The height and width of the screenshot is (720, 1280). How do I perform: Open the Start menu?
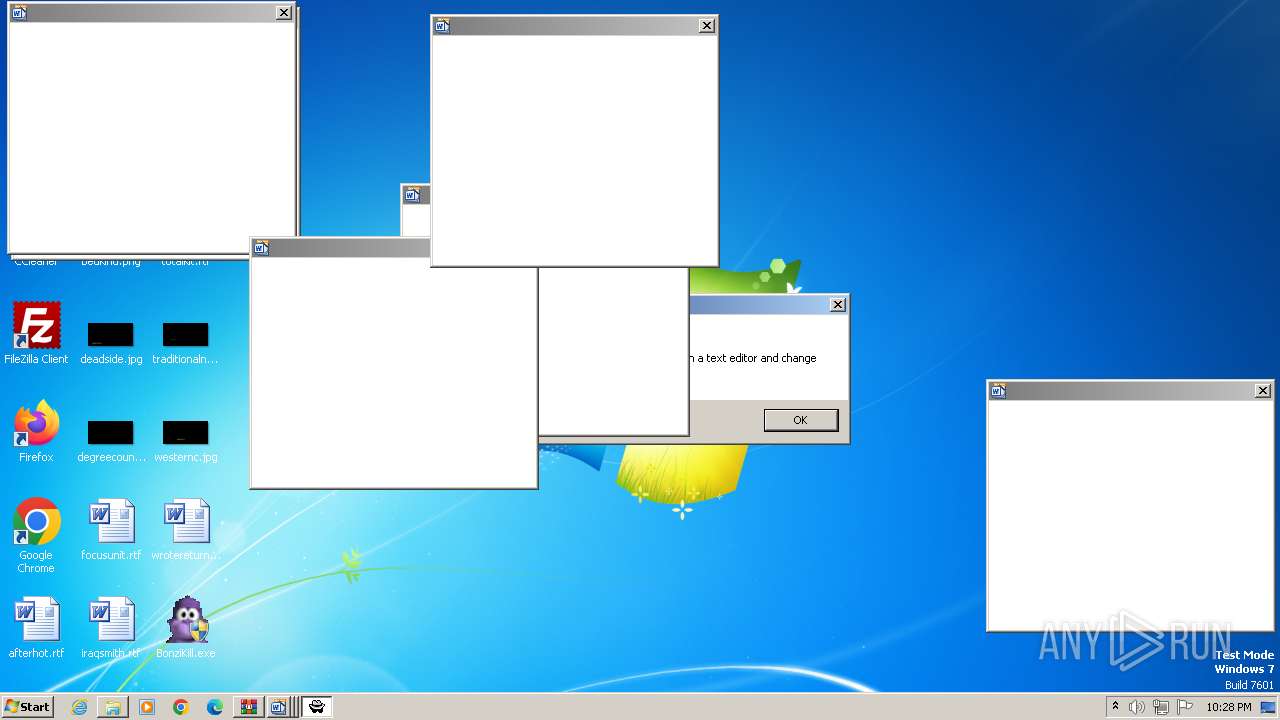click(27, 707)
